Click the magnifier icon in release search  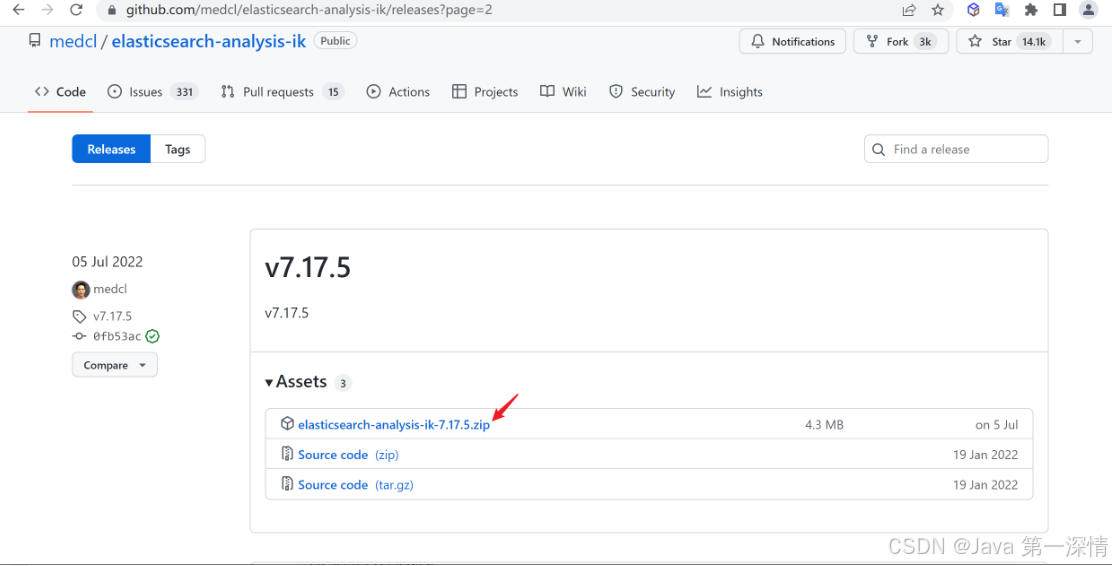[x=878, y=150]
